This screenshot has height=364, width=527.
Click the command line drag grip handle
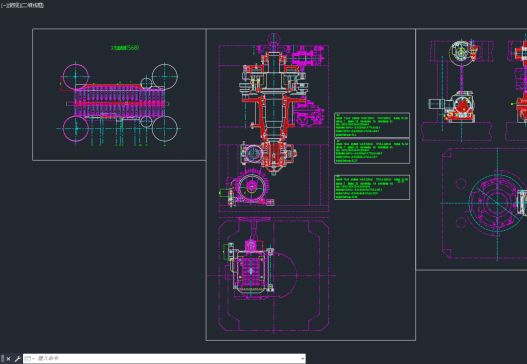pyautogui.click(x=2, y=359)
